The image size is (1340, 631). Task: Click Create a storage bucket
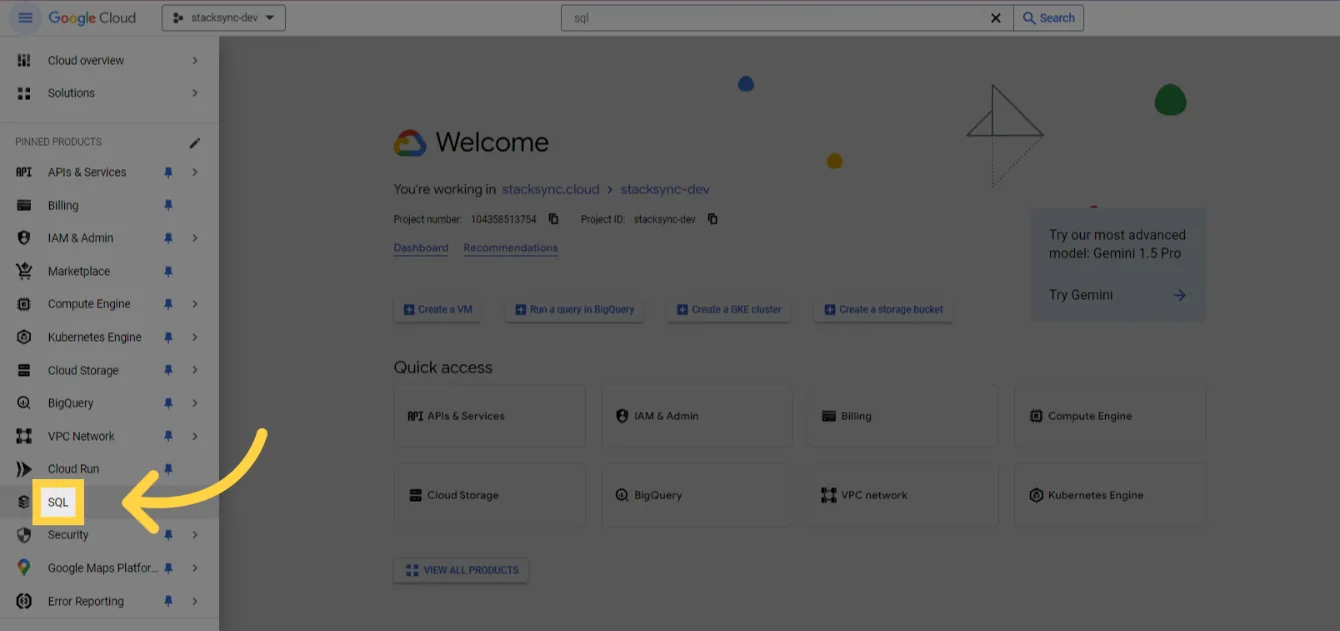click(x=884, y=310)
